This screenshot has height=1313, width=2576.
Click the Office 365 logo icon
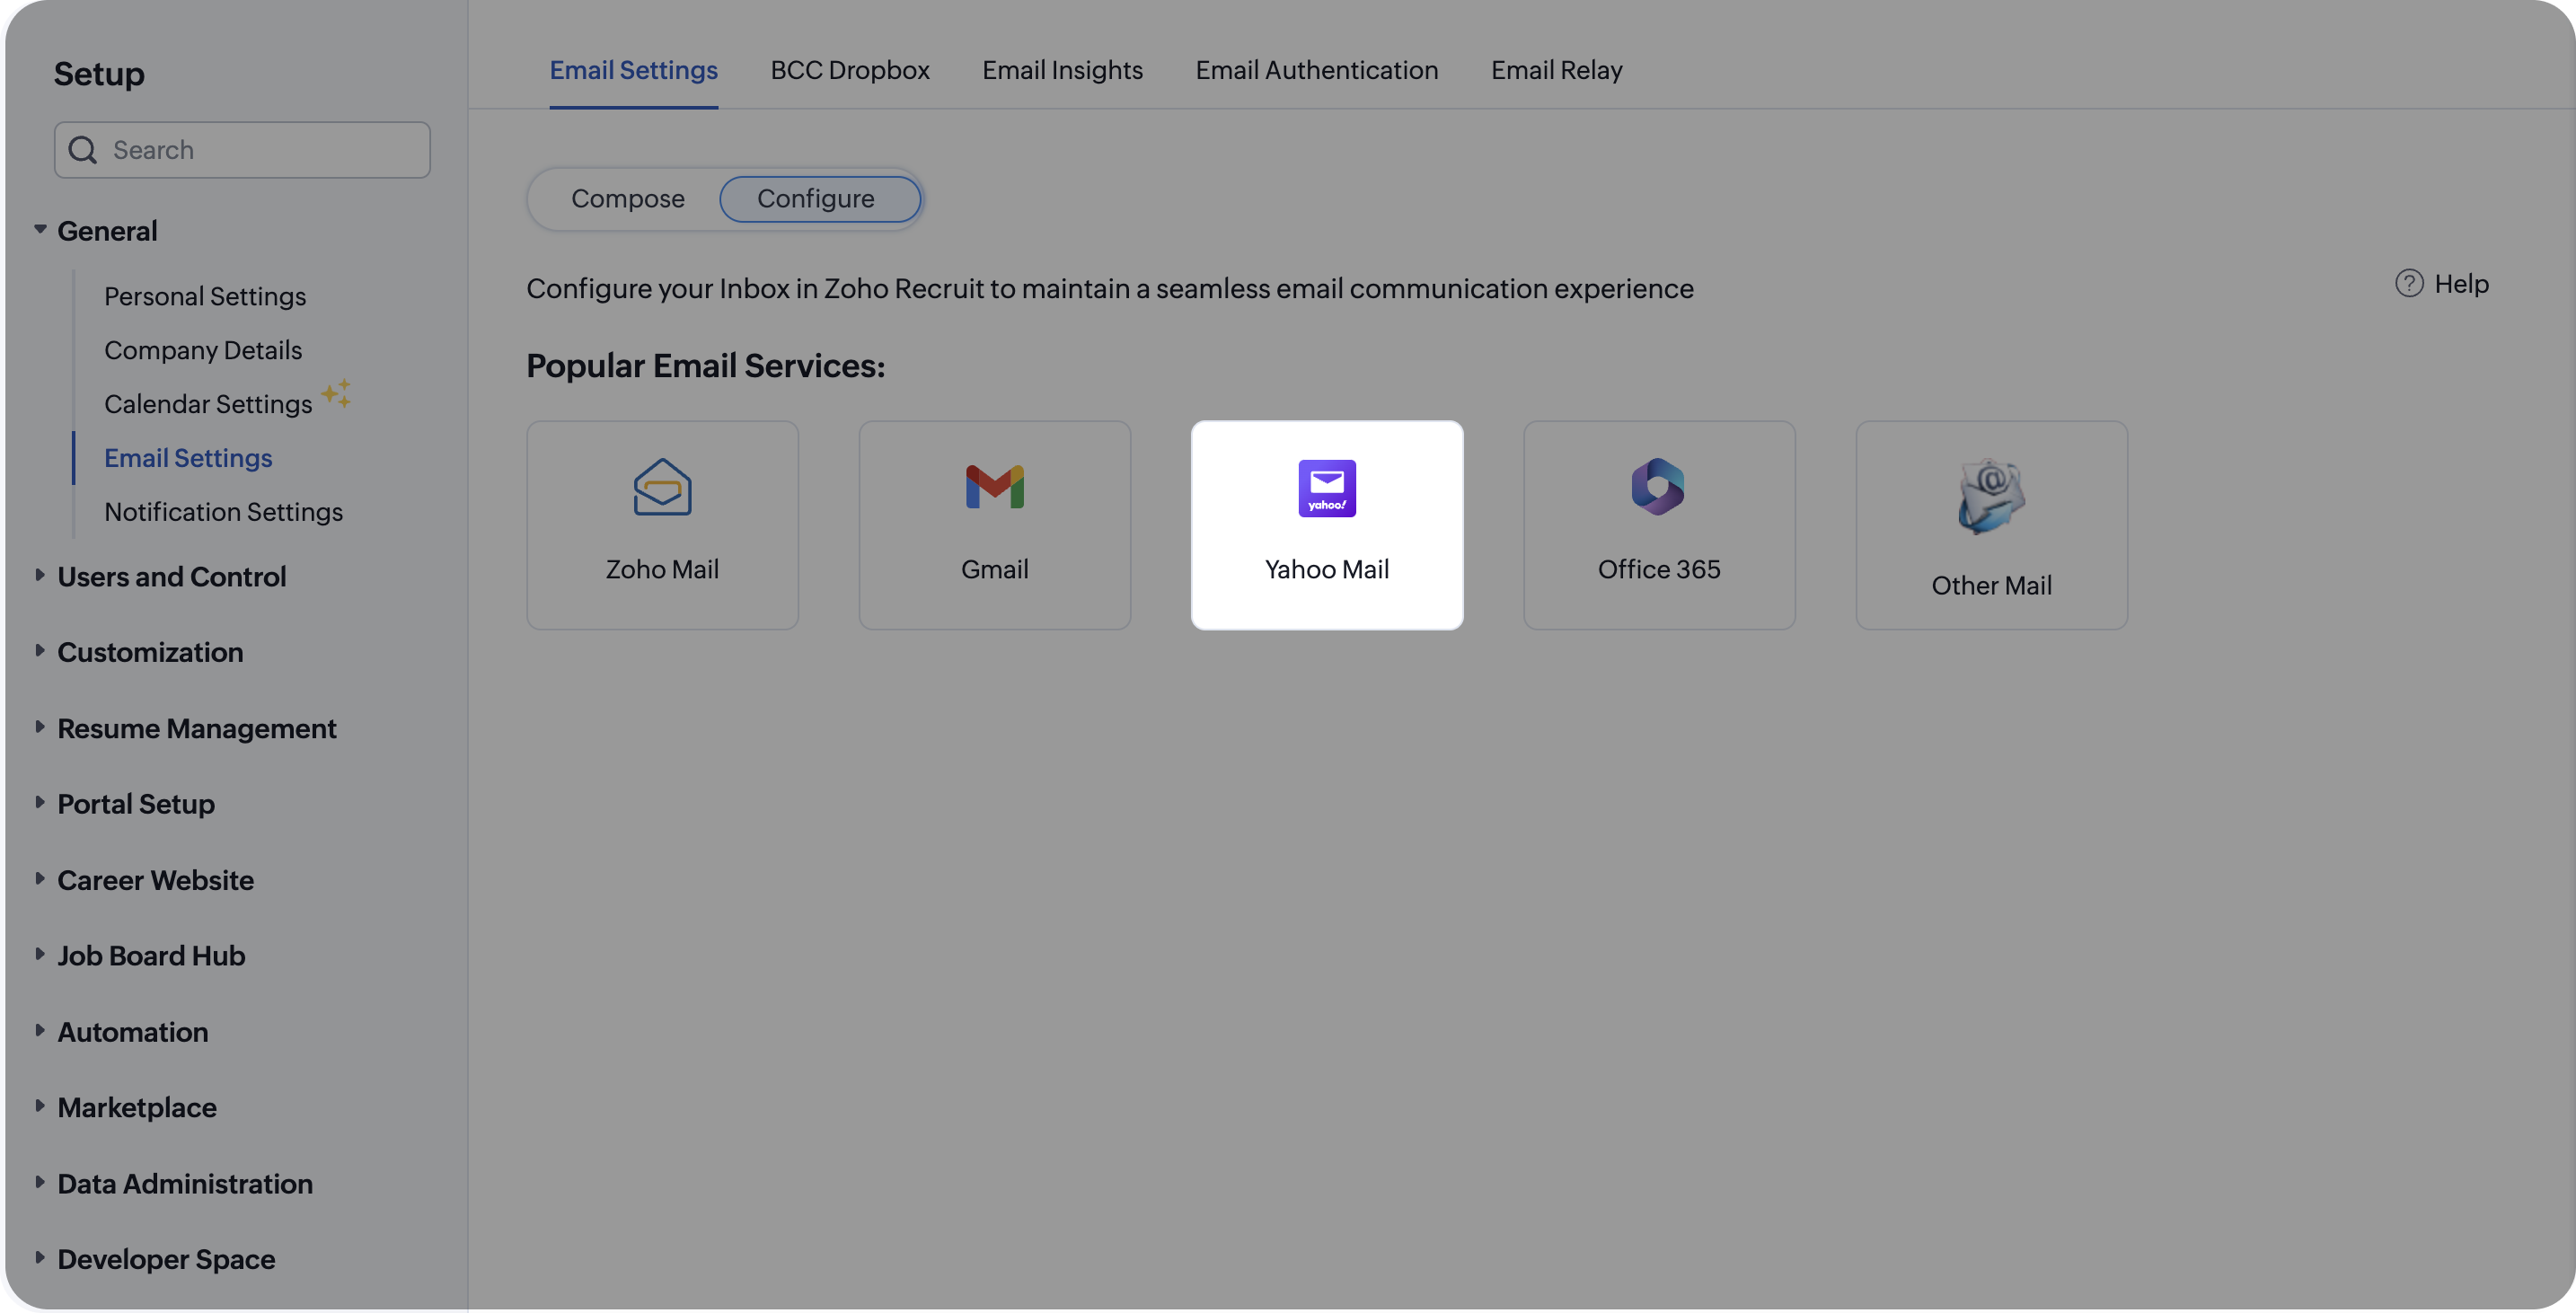click(1658, 487)
